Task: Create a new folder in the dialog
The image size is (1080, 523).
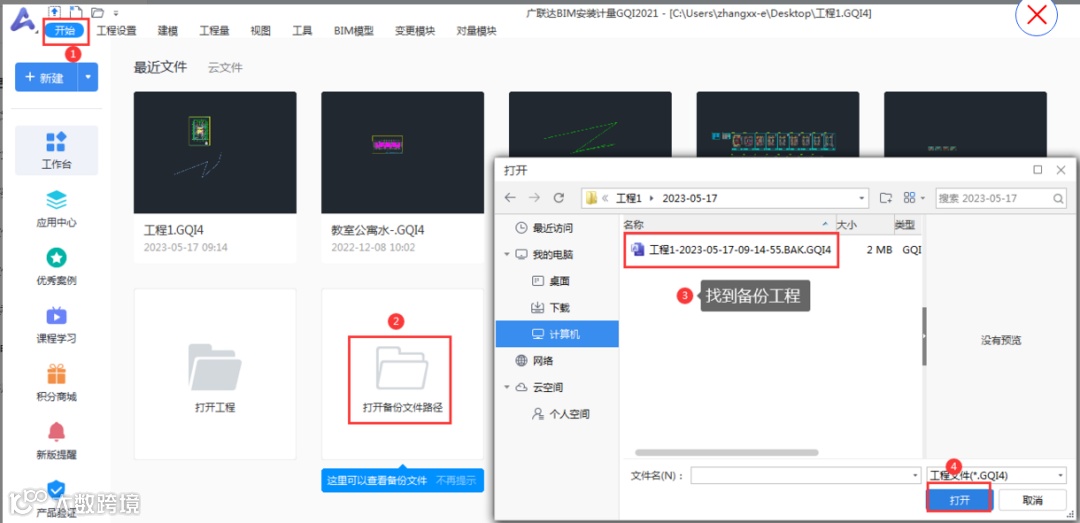Action: coord(886,198)
